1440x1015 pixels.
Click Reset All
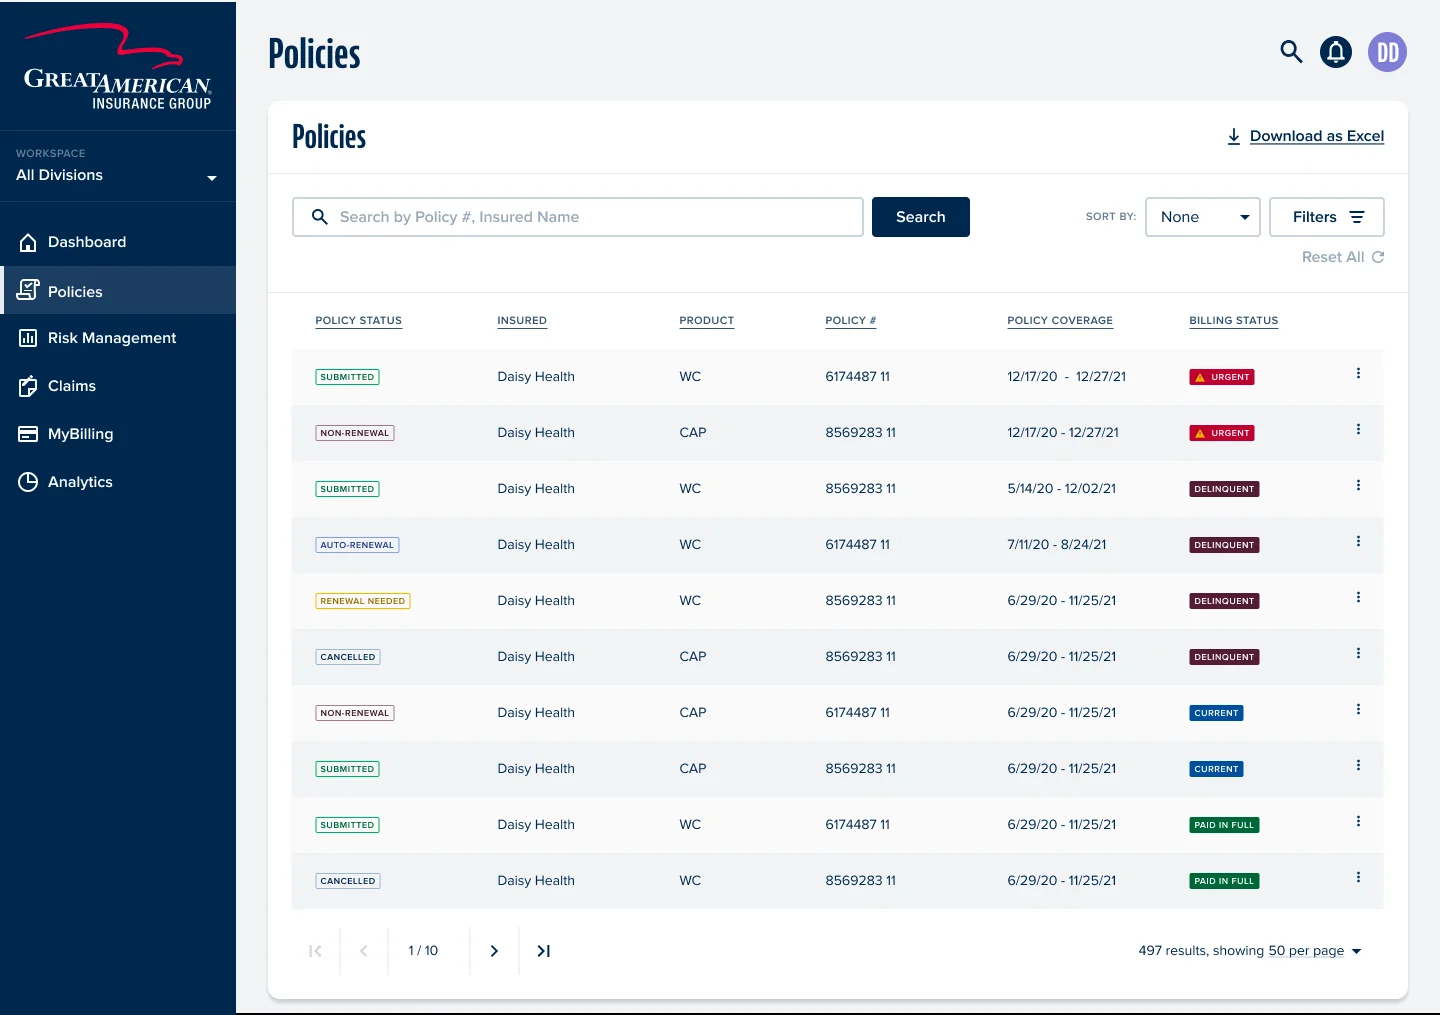(x=1343, y=257)
